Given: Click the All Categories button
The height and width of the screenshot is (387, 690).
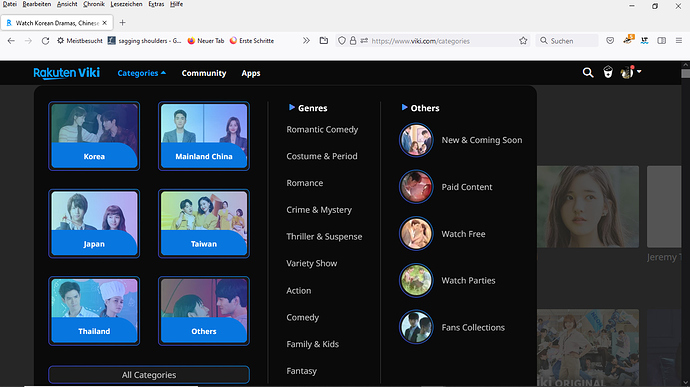Looking at the screenshot, I should (x=149, y=375).
